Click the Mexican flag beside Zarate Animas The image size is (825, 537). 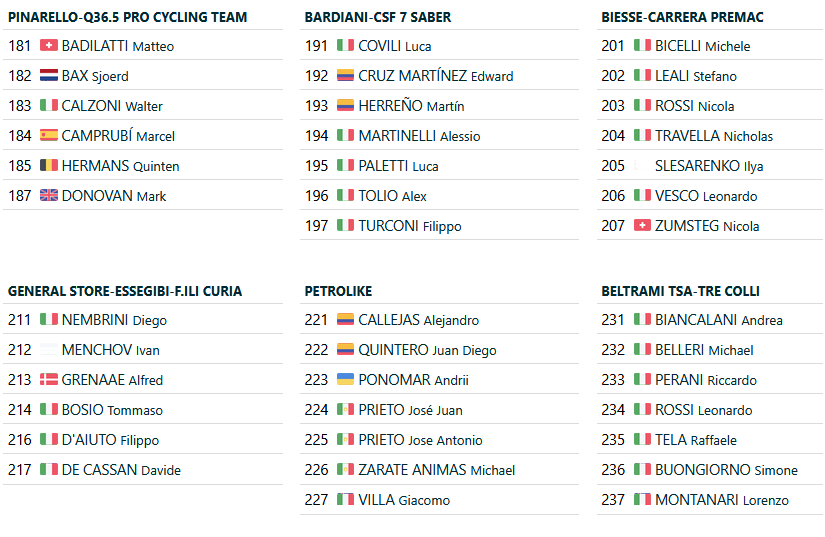pos(345,470)
